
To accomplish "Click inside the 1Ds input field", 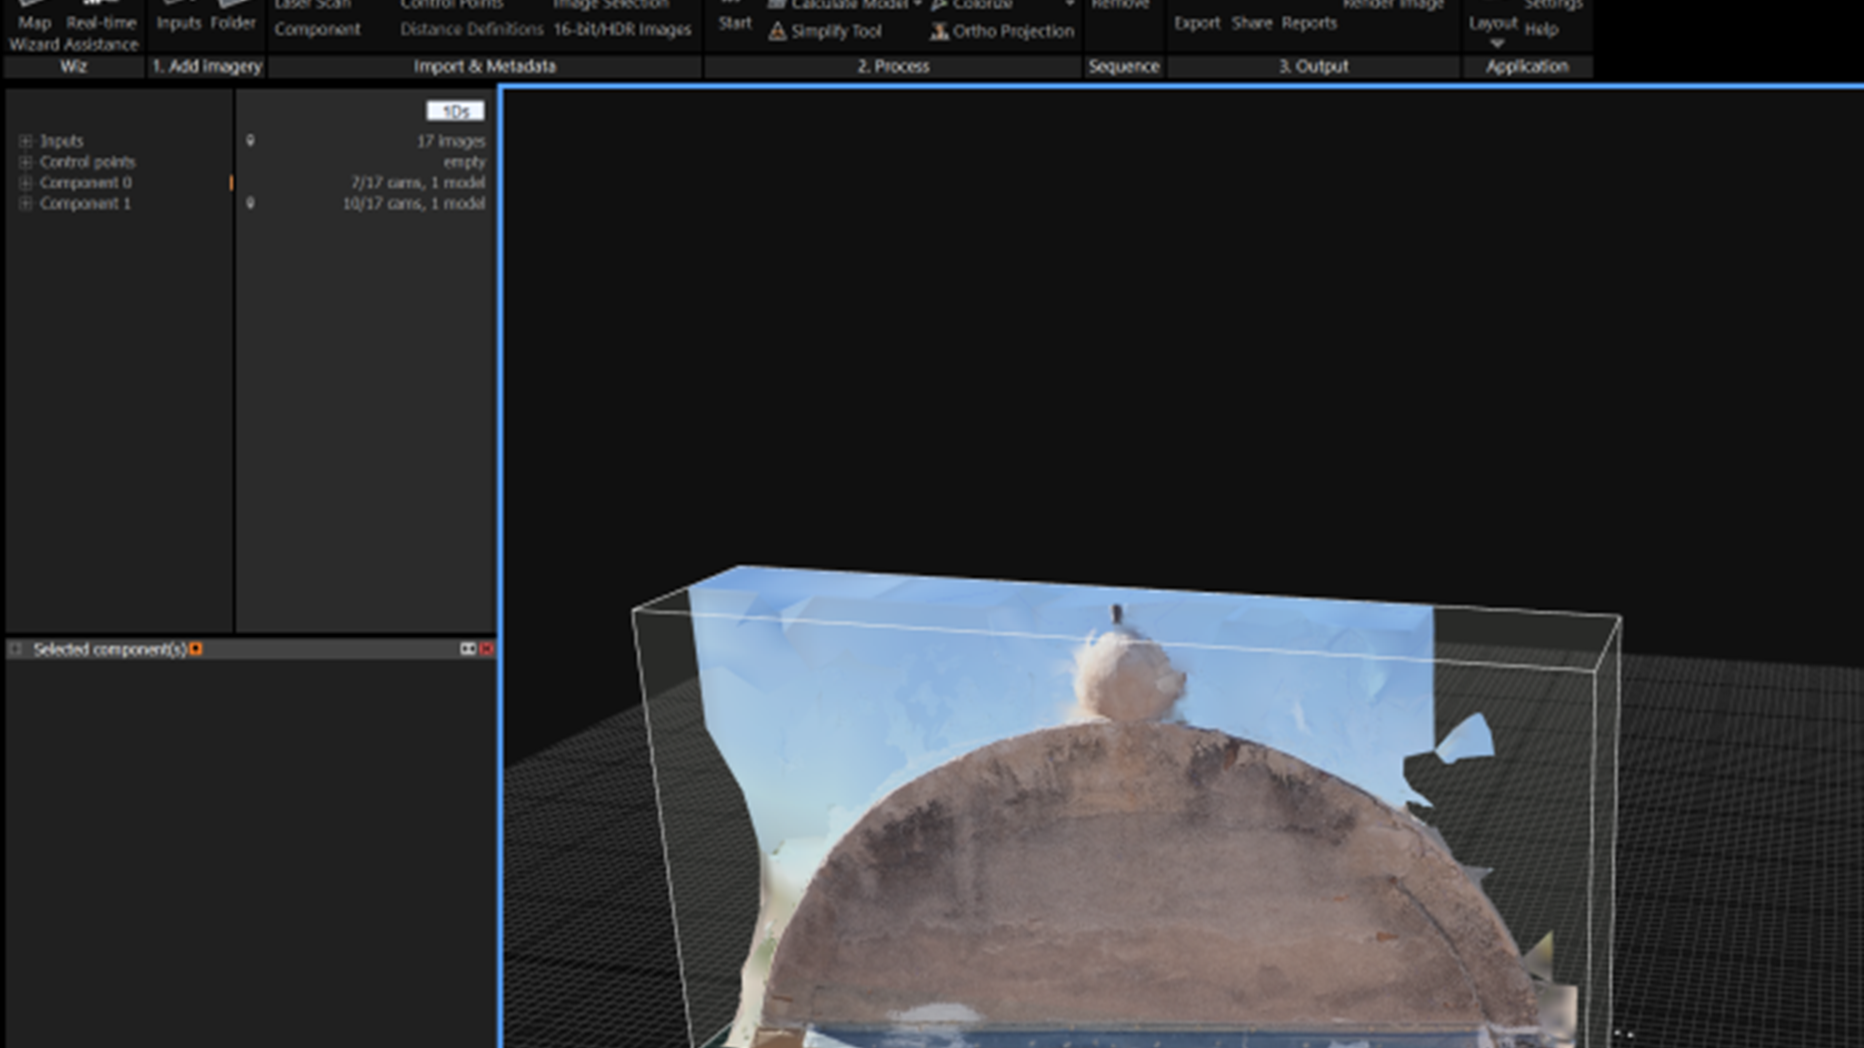I will [x=455, y=111].
